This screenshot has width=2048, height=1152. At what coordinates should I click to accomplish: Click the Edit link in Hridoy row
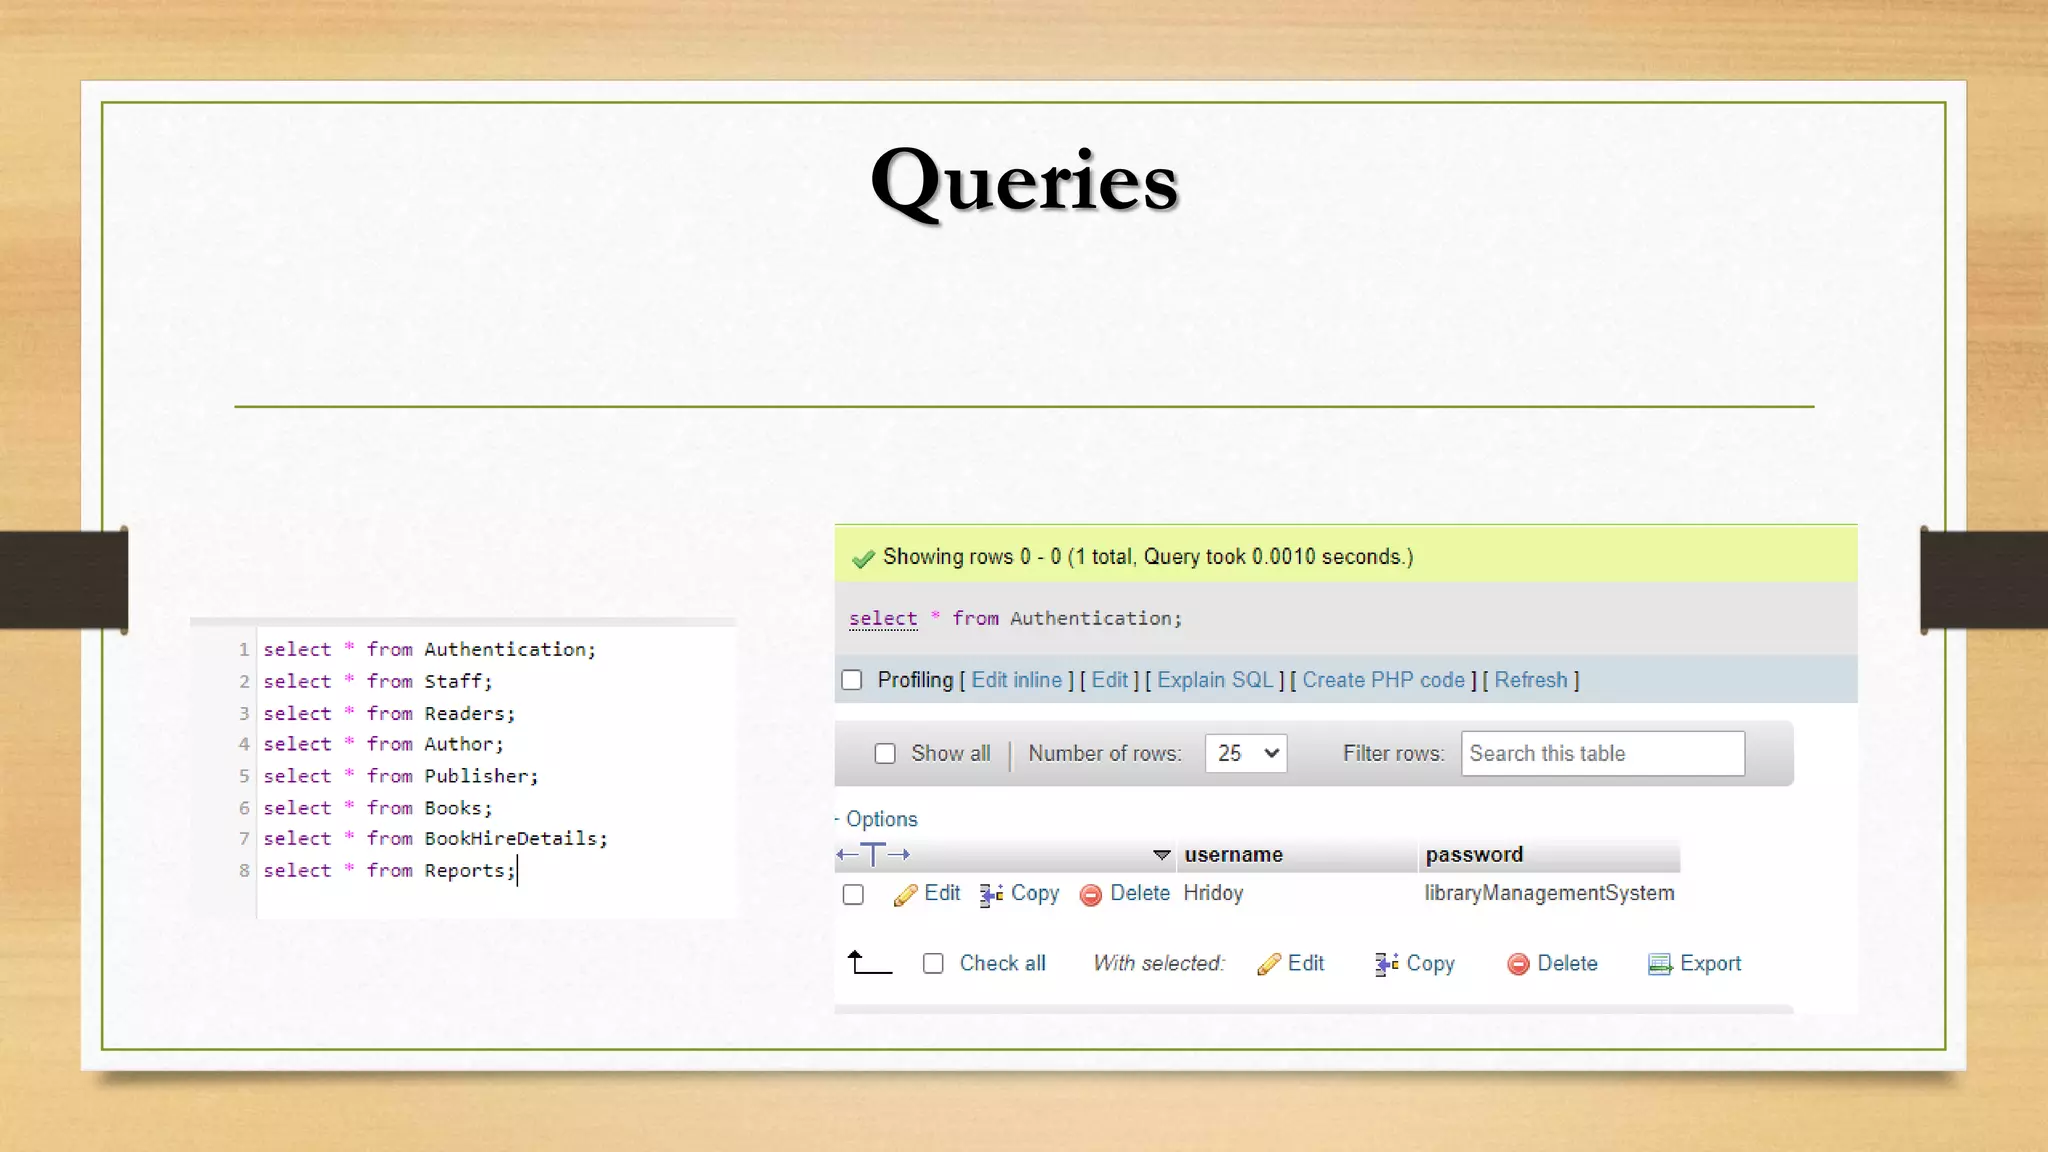[942, 893]
